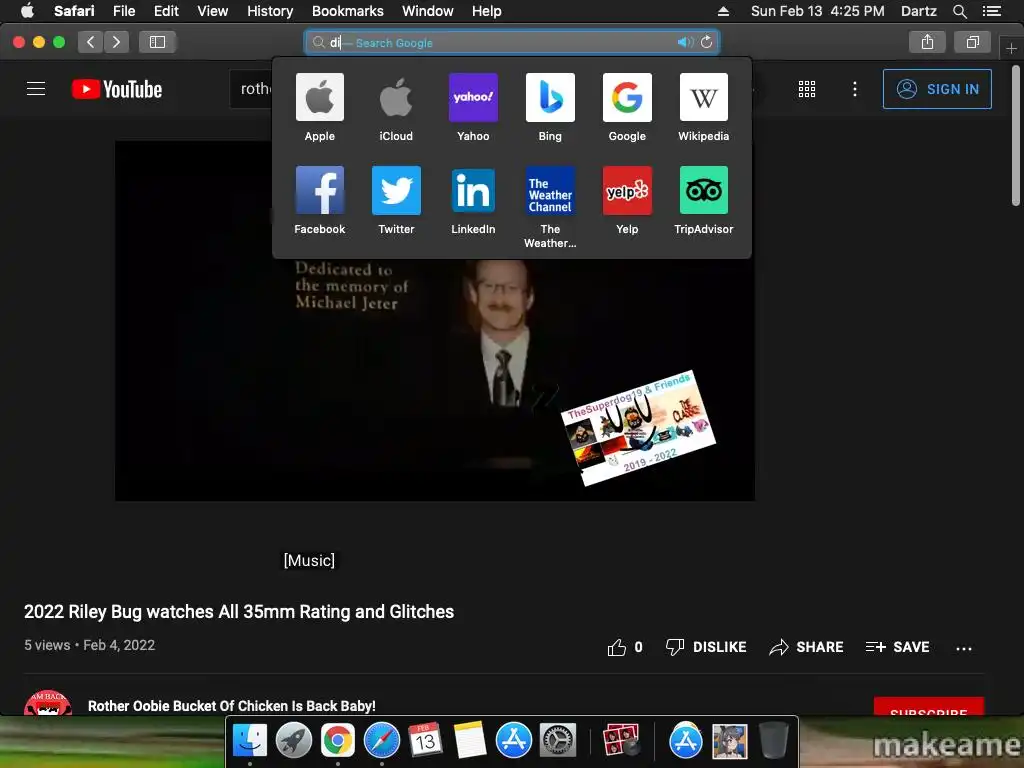Go forward with Safari's forward arrow
Viewport: 1024px width, 768px height.
(x=116, y=42)
